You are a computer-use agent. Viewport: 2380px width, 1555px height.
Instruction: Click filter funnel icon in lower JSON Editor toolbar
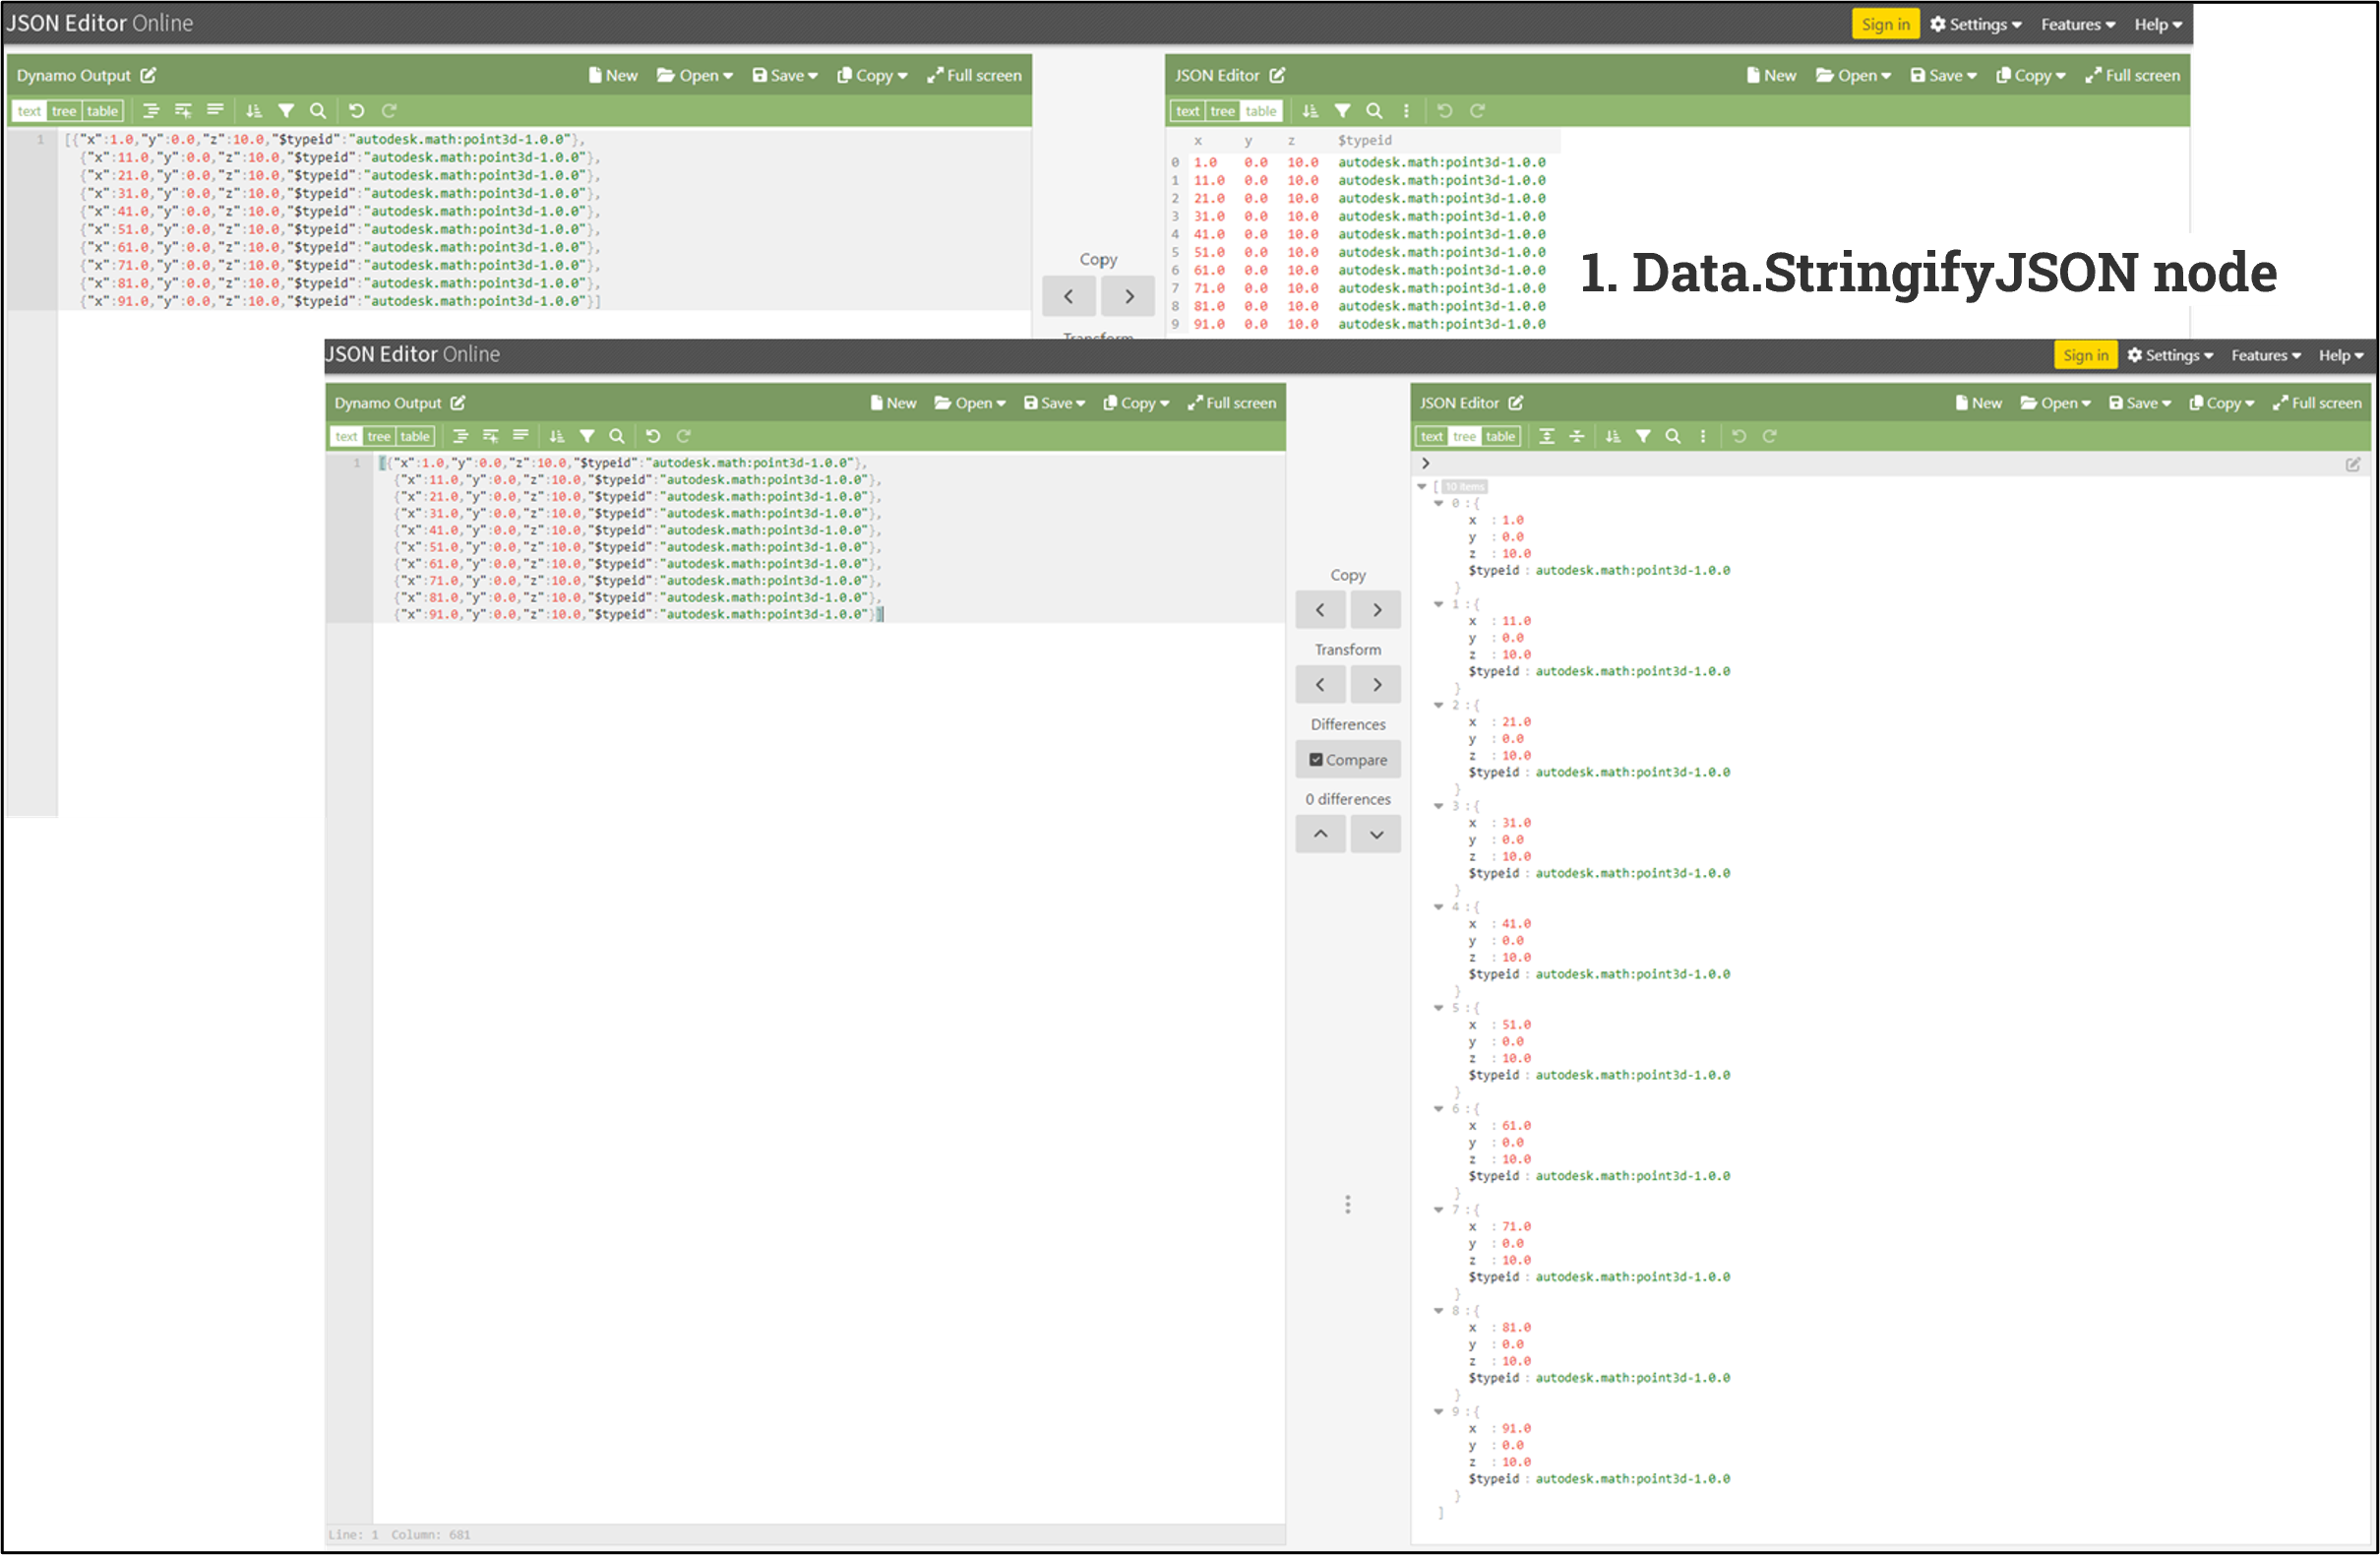(x=1643, y=436)
